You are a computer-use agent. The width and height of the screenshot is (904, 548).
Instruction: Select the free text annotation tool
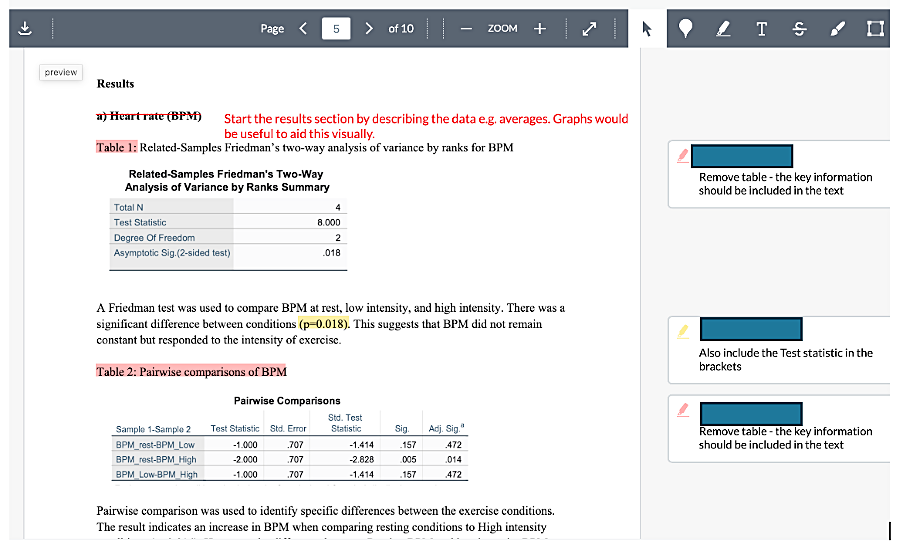pos(762,28)
